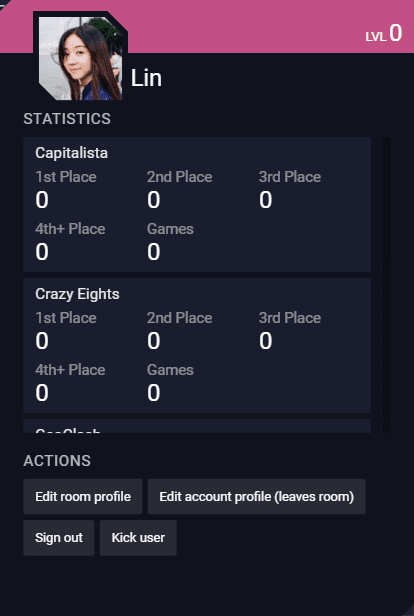Click Capitalista 2nd Place count
This screenshot has height=616, width=414.
[154, 200]
